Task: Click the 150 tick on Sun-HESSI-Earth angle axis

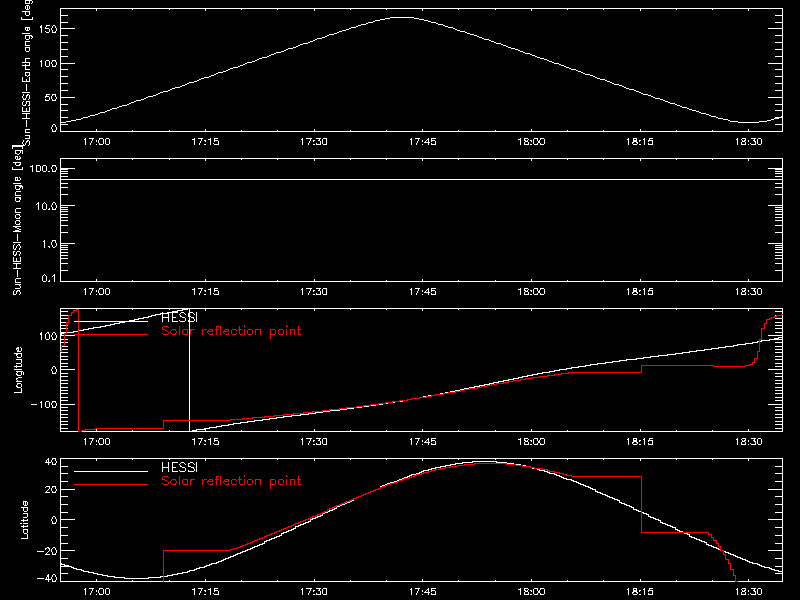Action: coord(49,29)
